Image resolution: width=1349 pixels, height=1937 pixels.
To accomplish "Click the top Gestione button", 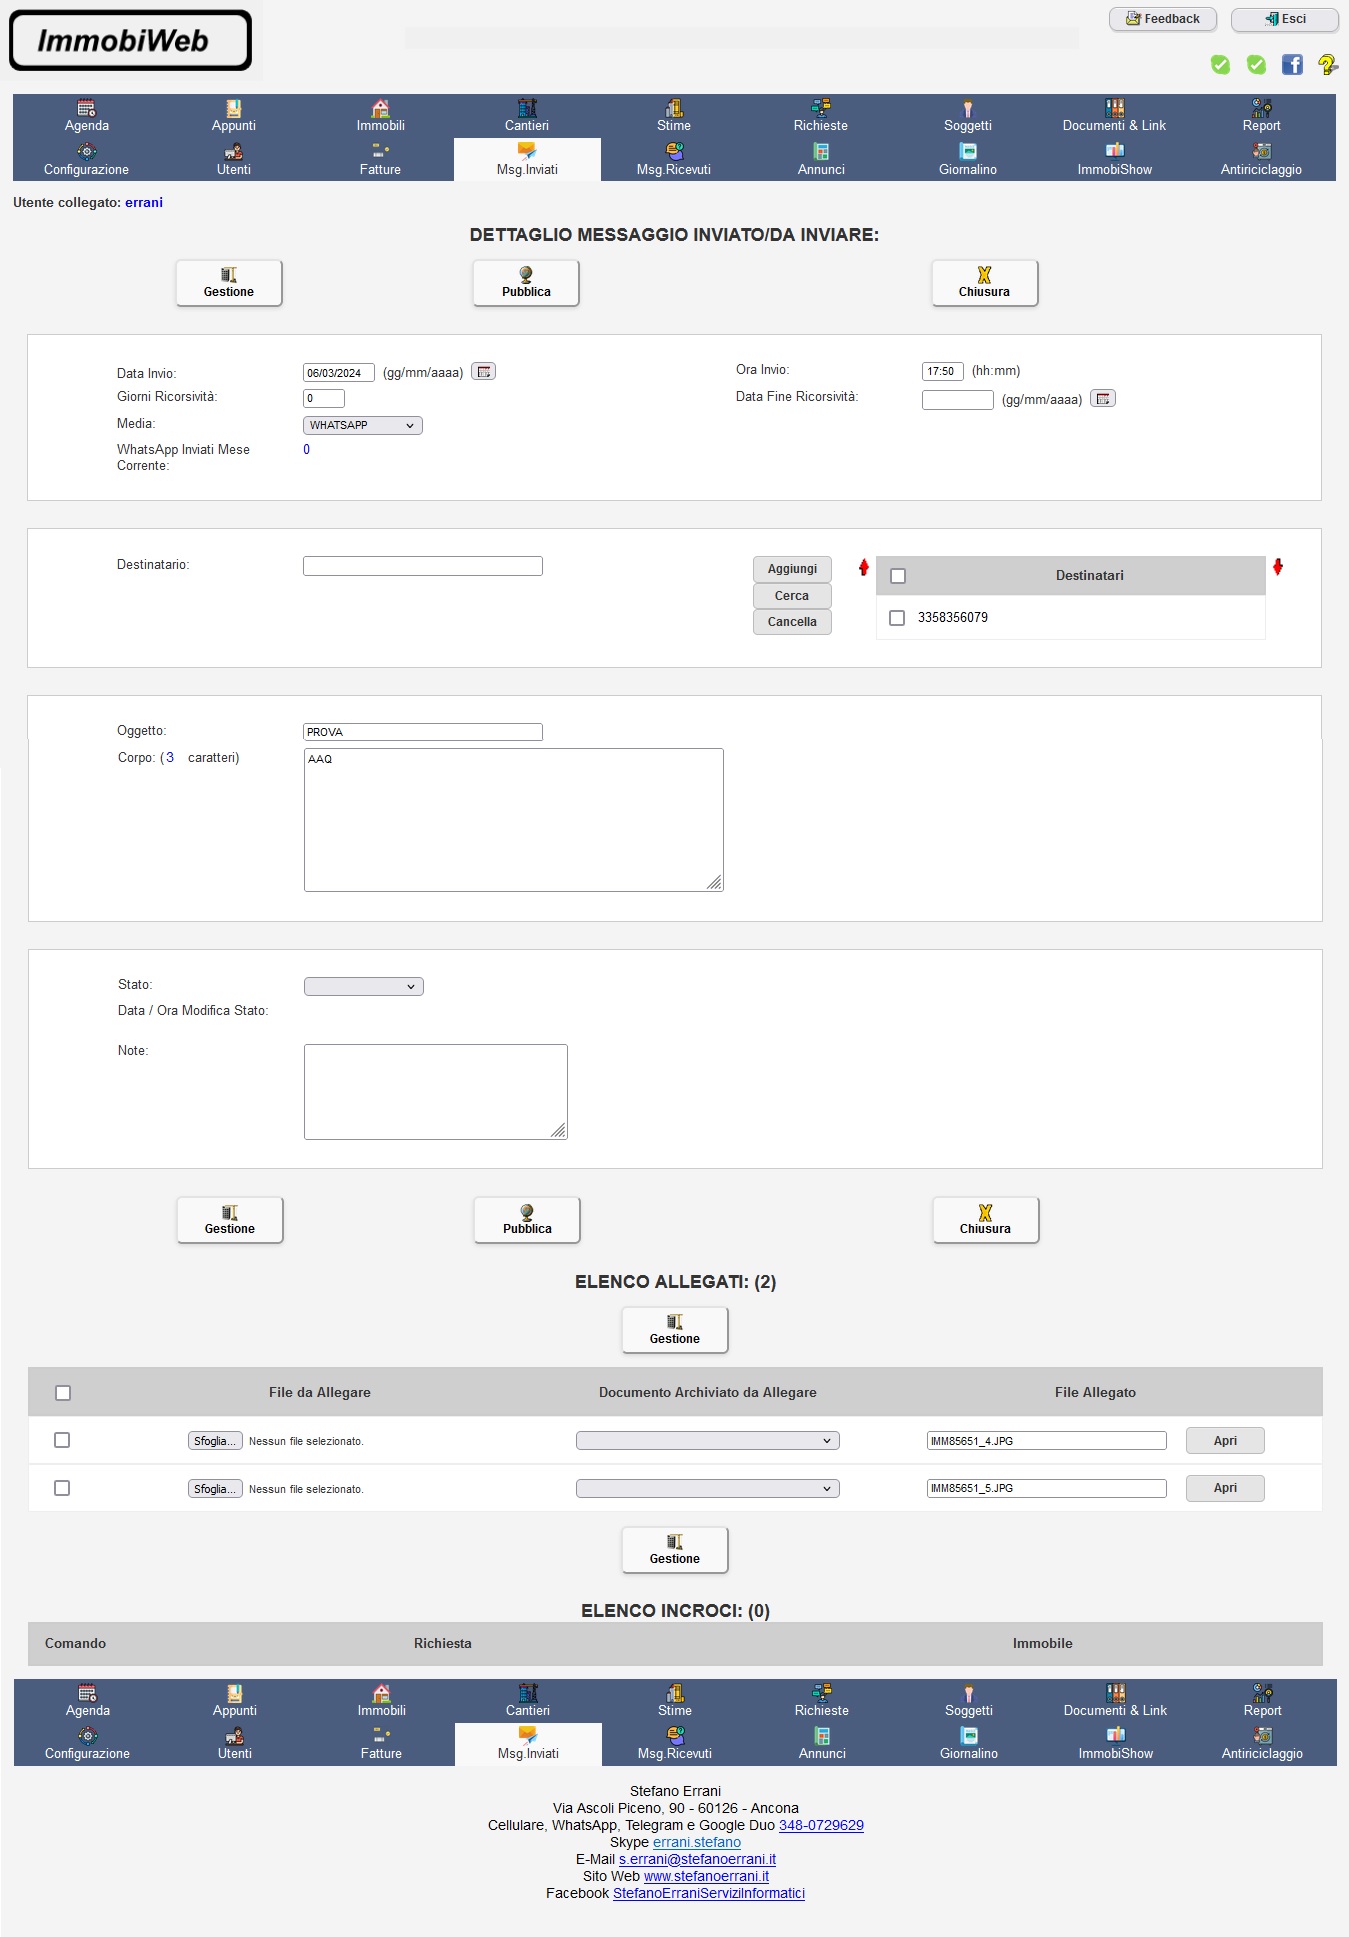I will point(229,283).
